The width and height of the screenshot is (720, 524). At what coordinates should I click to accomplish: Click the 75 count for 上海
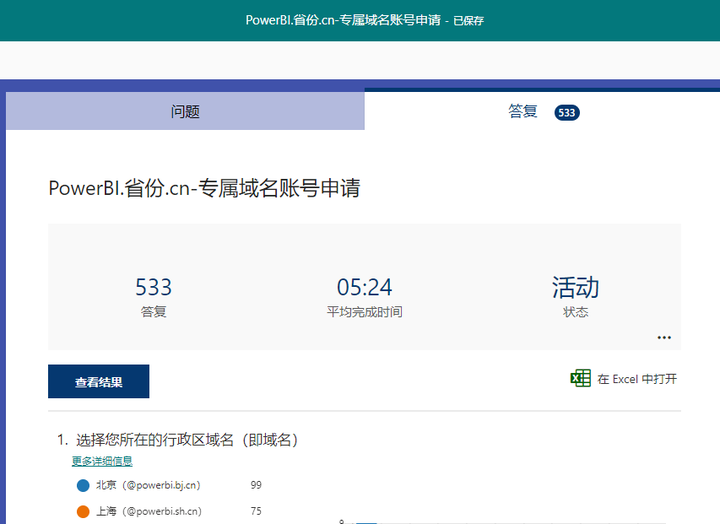pos(256,511)
